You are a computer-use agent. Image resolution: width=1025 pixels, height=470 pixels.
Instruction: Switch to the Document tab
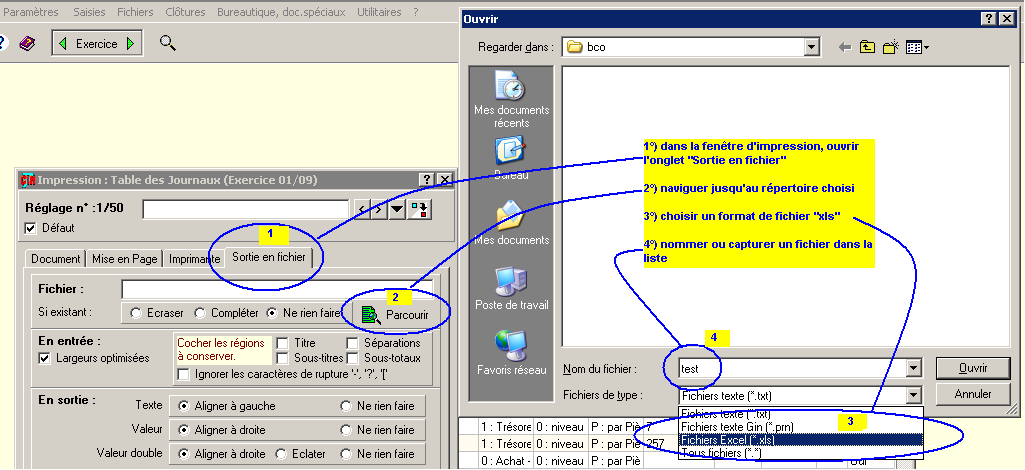pos(56,259)
